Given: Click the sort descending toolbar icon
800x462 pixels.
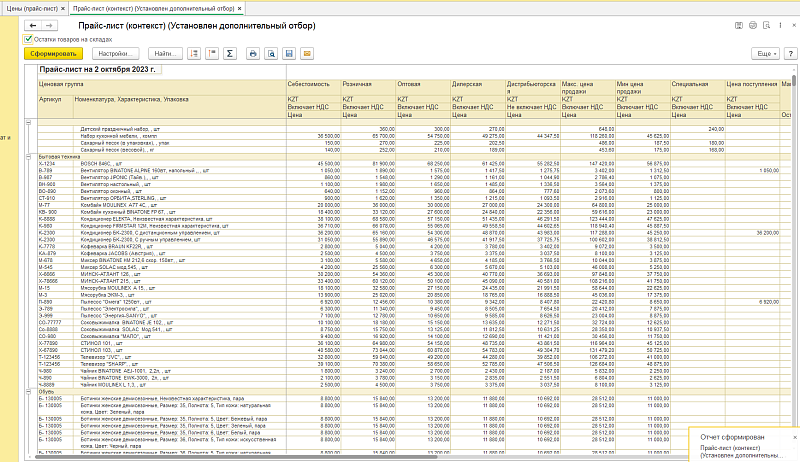Looking at the screenshot, I should click(x=211, y=52).
